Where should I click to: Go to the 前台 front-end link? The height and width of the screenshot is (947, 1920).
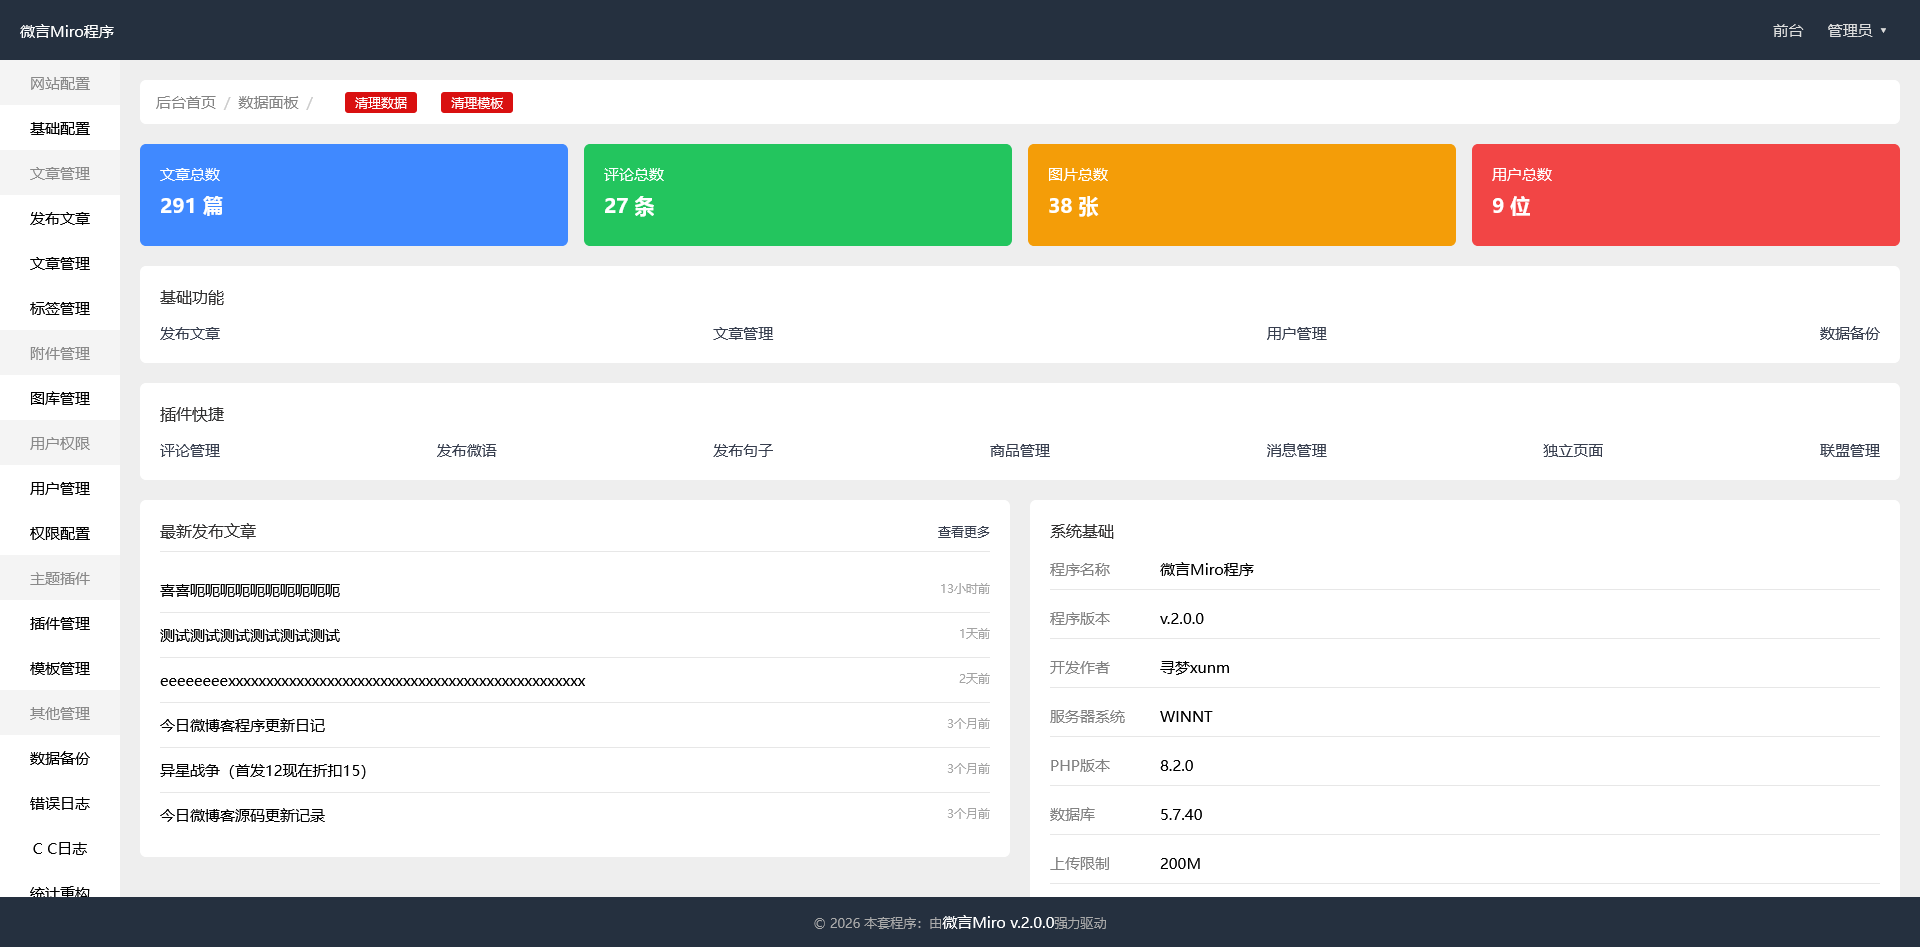tap(1788, 30)
